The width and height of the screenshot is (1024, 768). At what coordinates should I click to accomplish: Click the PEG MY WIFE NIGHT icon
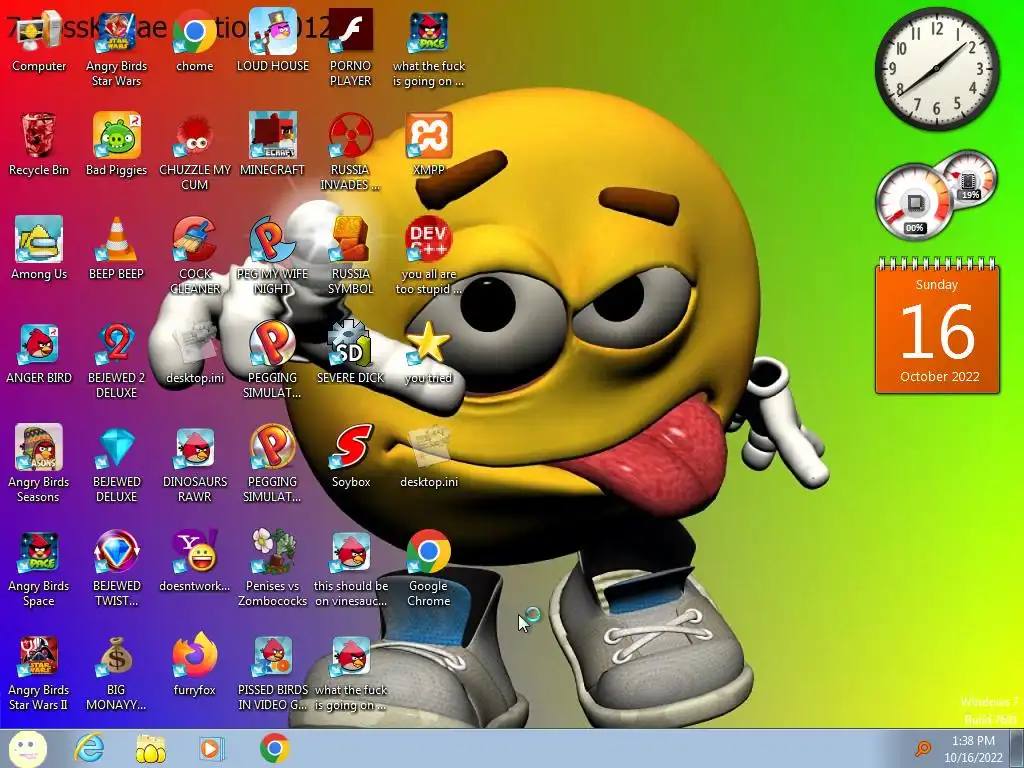click(273, 256)
